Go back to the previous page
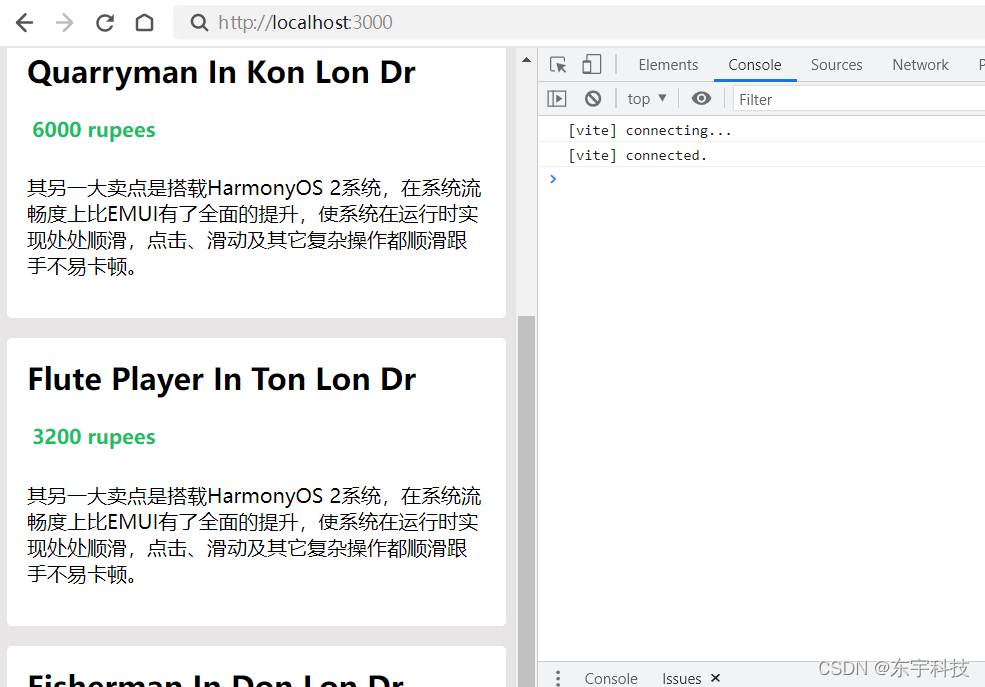 24,23
